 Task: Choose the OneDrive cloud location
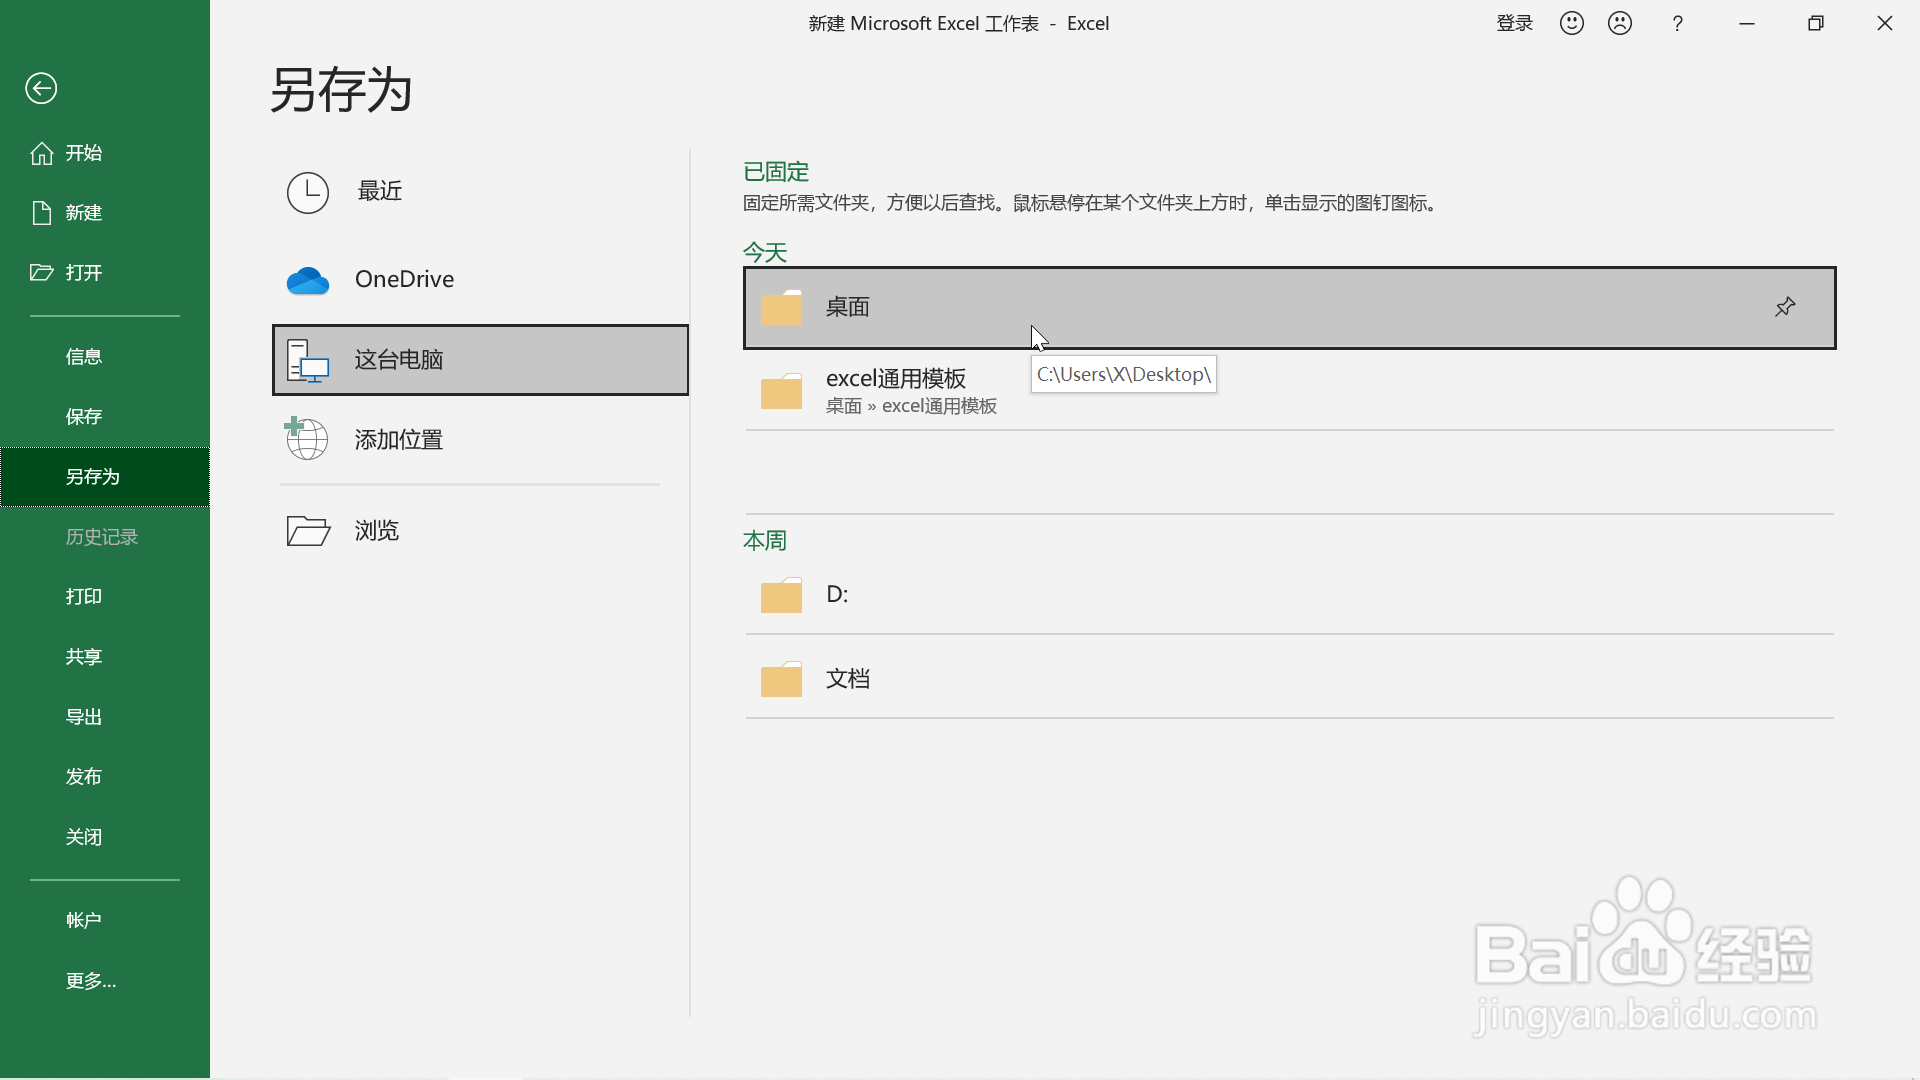404,280
